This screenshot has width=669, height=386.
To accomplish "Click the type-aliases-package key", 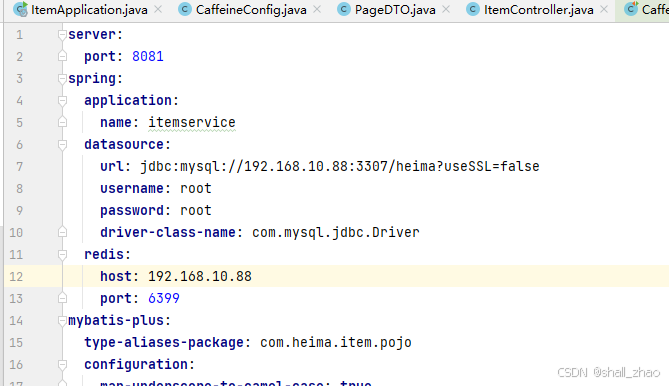I will click(x=164, y=342).
